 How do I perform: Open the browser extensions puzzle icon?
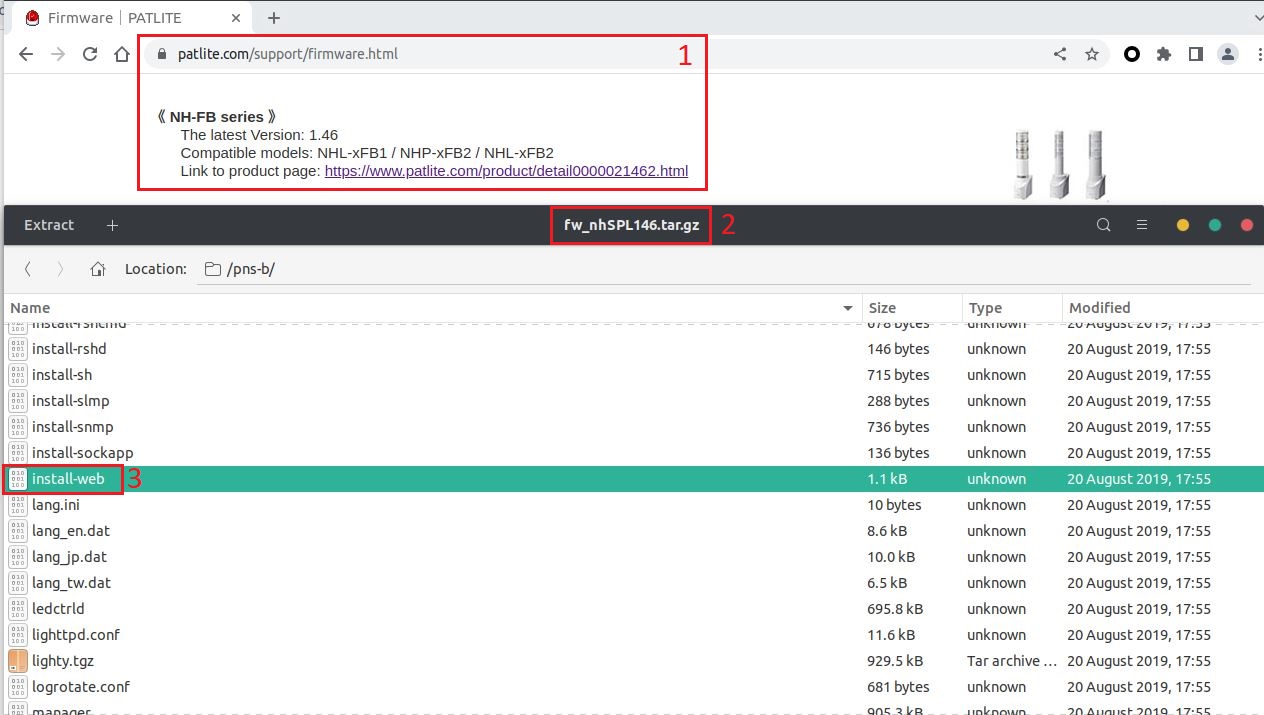1164,55
